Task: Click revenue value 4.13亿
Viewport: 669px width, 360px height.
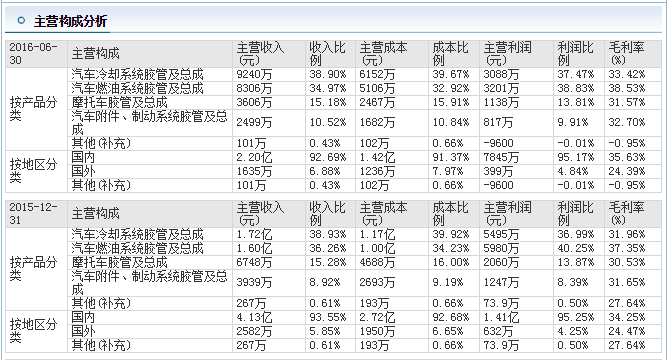Action: click(x=254, y=317)
